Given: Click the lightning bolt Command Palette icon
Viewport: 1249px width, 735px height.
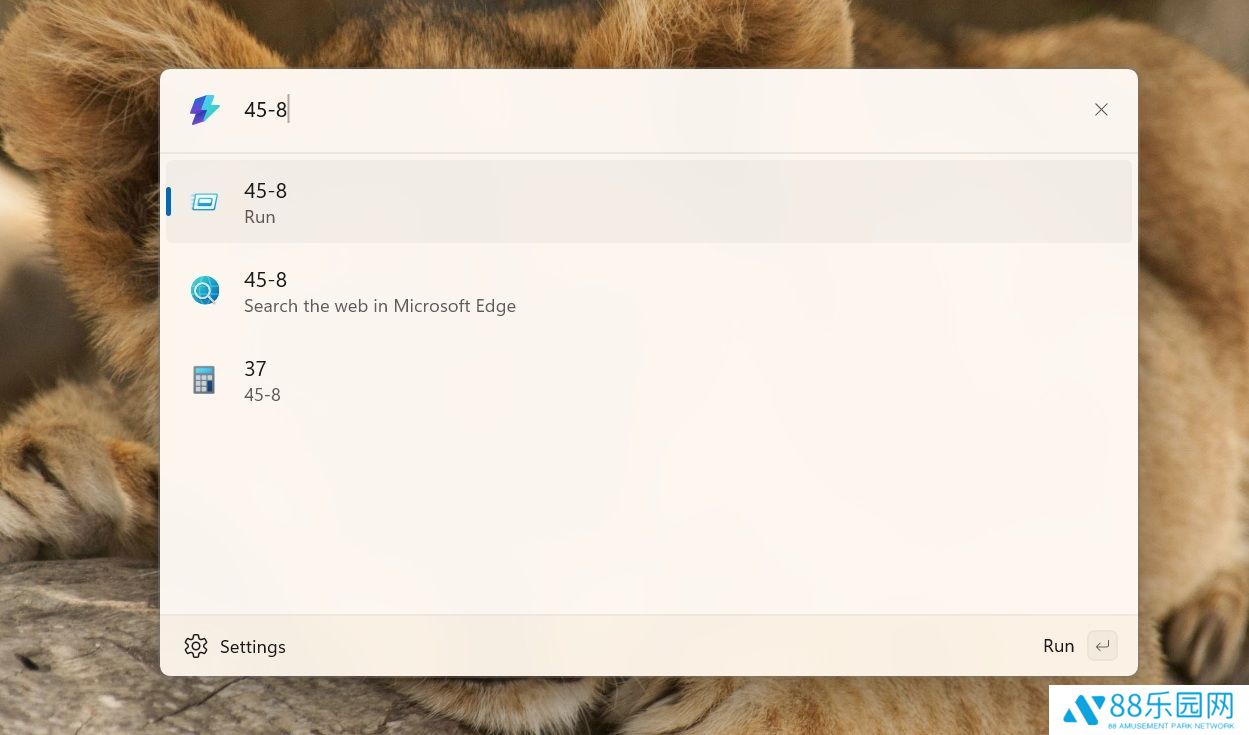Looking at the screenshot, I should coord(204,110).
